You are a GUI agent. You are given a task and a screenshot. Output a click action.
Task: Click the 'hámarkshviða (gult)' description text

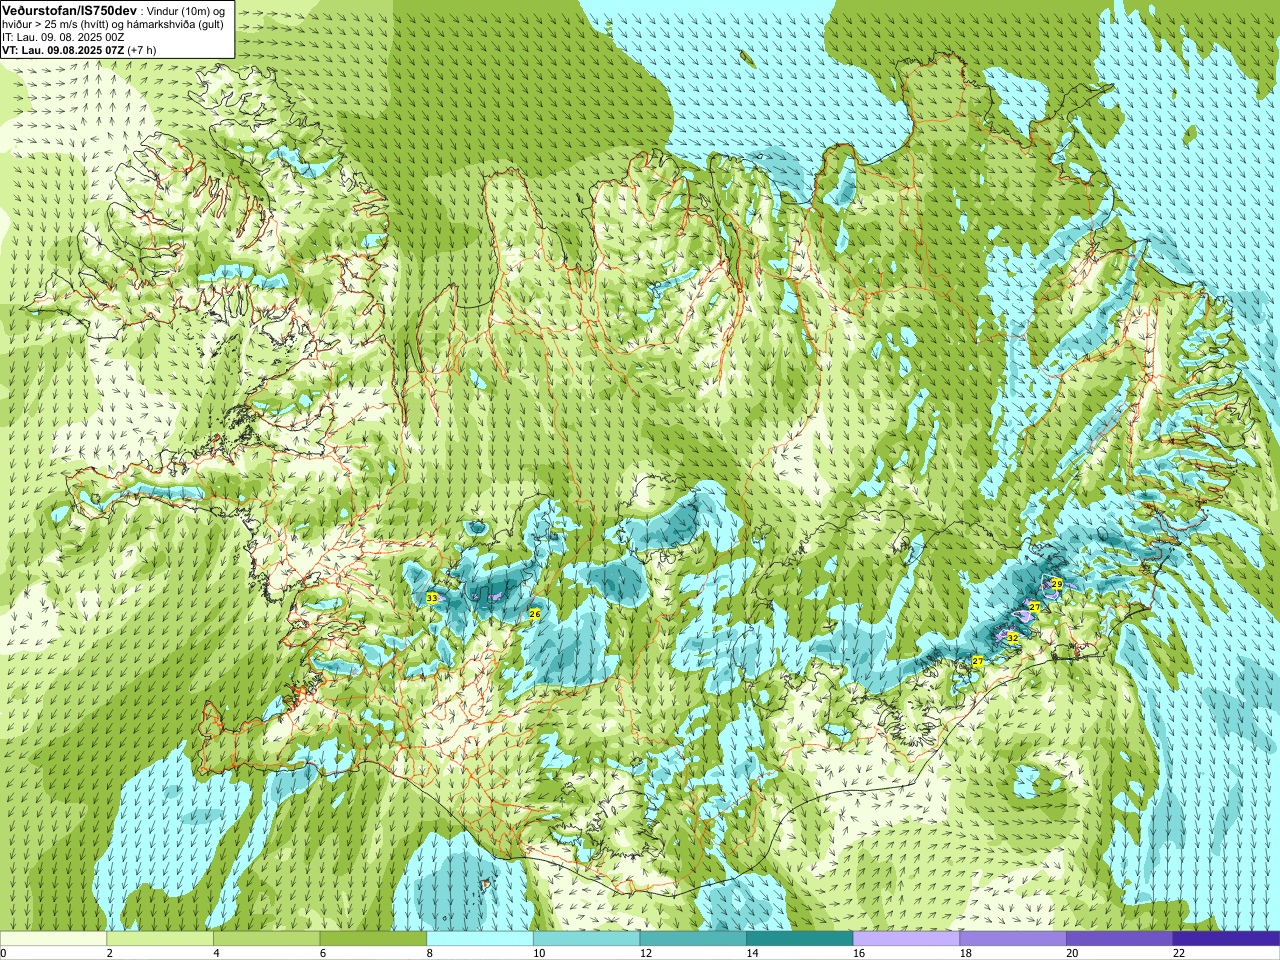[x=177, y=24]
